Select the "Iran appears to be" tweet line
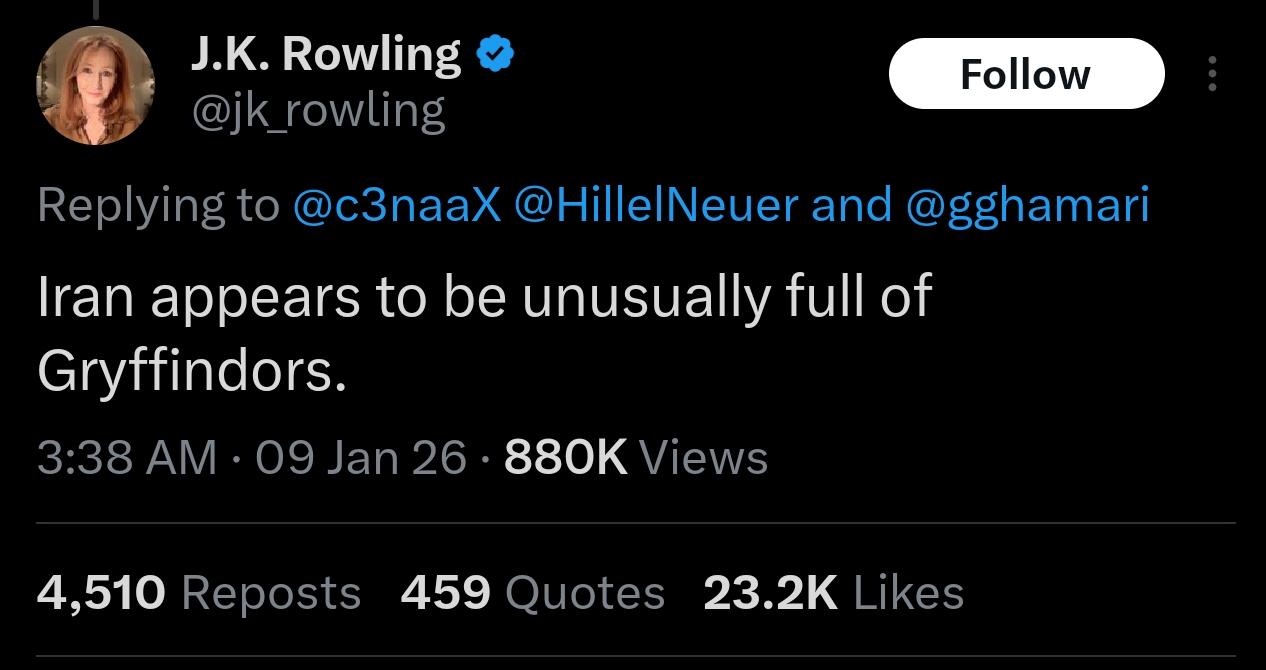This screenshot has width=1266, height=670. tap(484, 298)
